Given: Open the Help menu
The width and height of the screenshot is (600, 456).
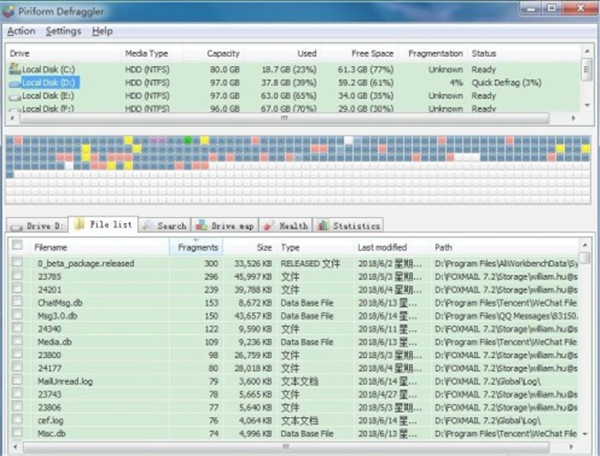Looking at the screenshot, I should click(102, 31).
